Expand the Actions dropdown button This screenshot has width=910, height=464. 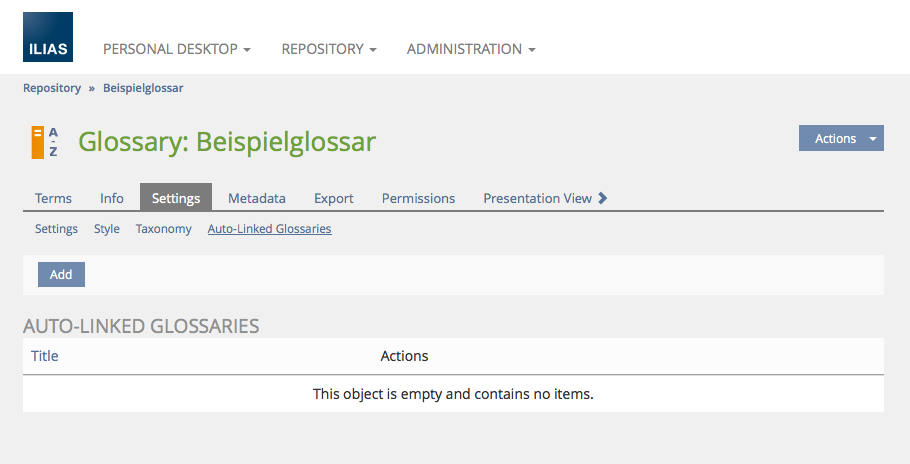pos(841,139)
